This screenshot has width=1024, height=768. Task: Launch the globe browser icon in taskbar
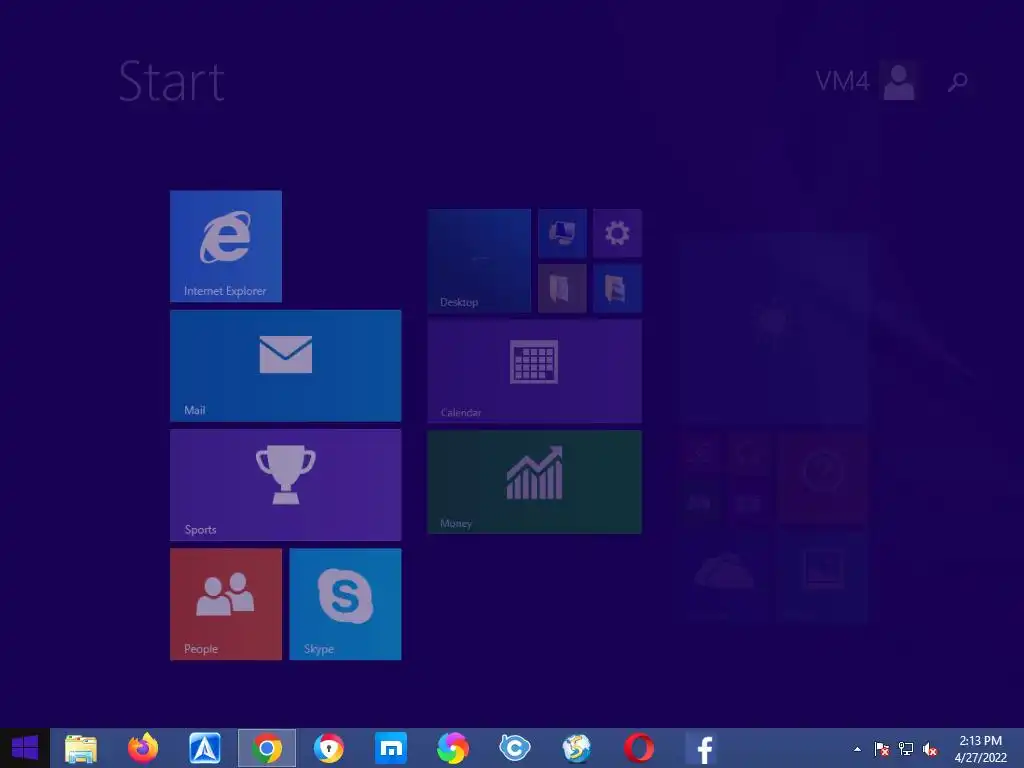(577, 748)
